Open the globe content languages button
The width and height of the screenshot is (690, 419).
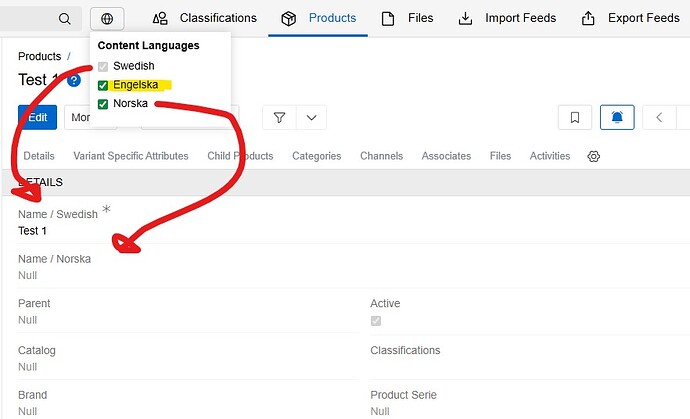[x=107, y=18]
